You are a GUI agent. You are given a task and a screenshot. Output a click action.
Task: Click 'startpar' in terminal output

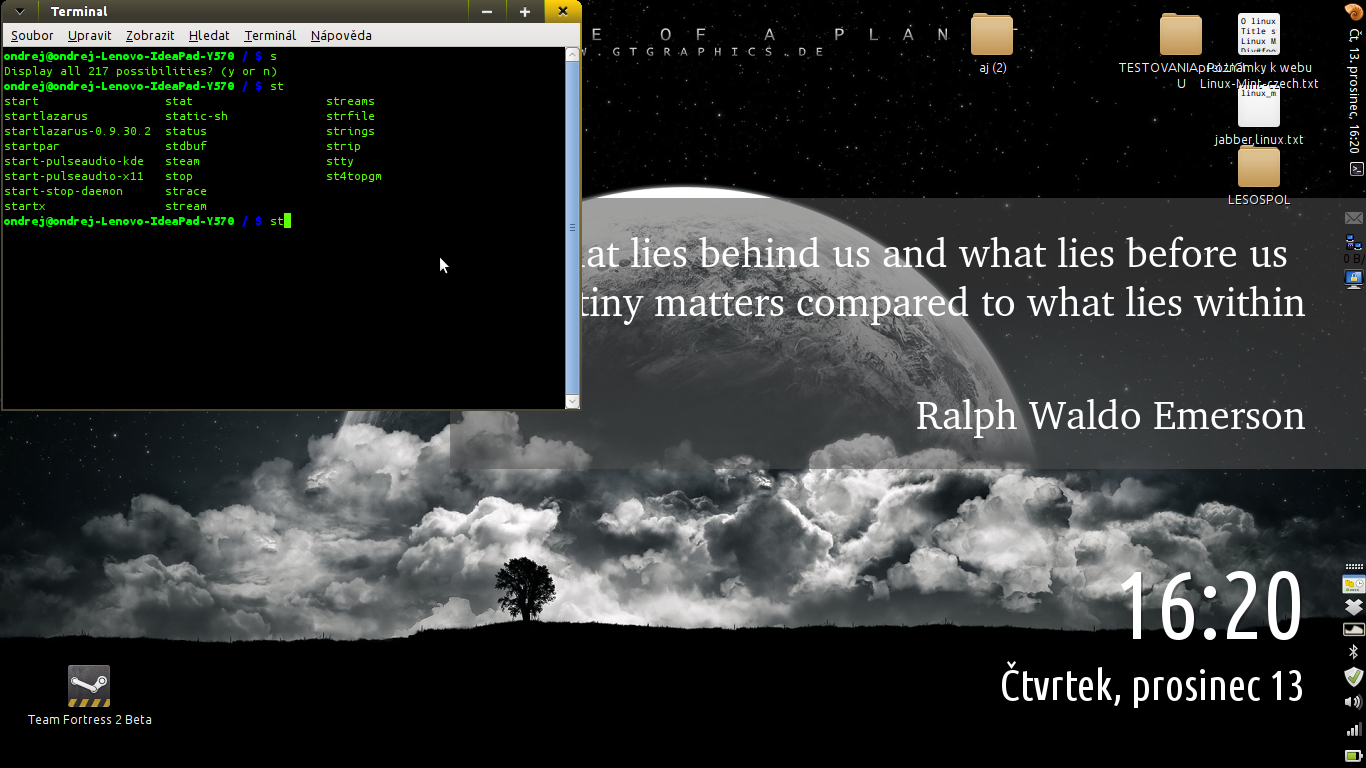32,146
